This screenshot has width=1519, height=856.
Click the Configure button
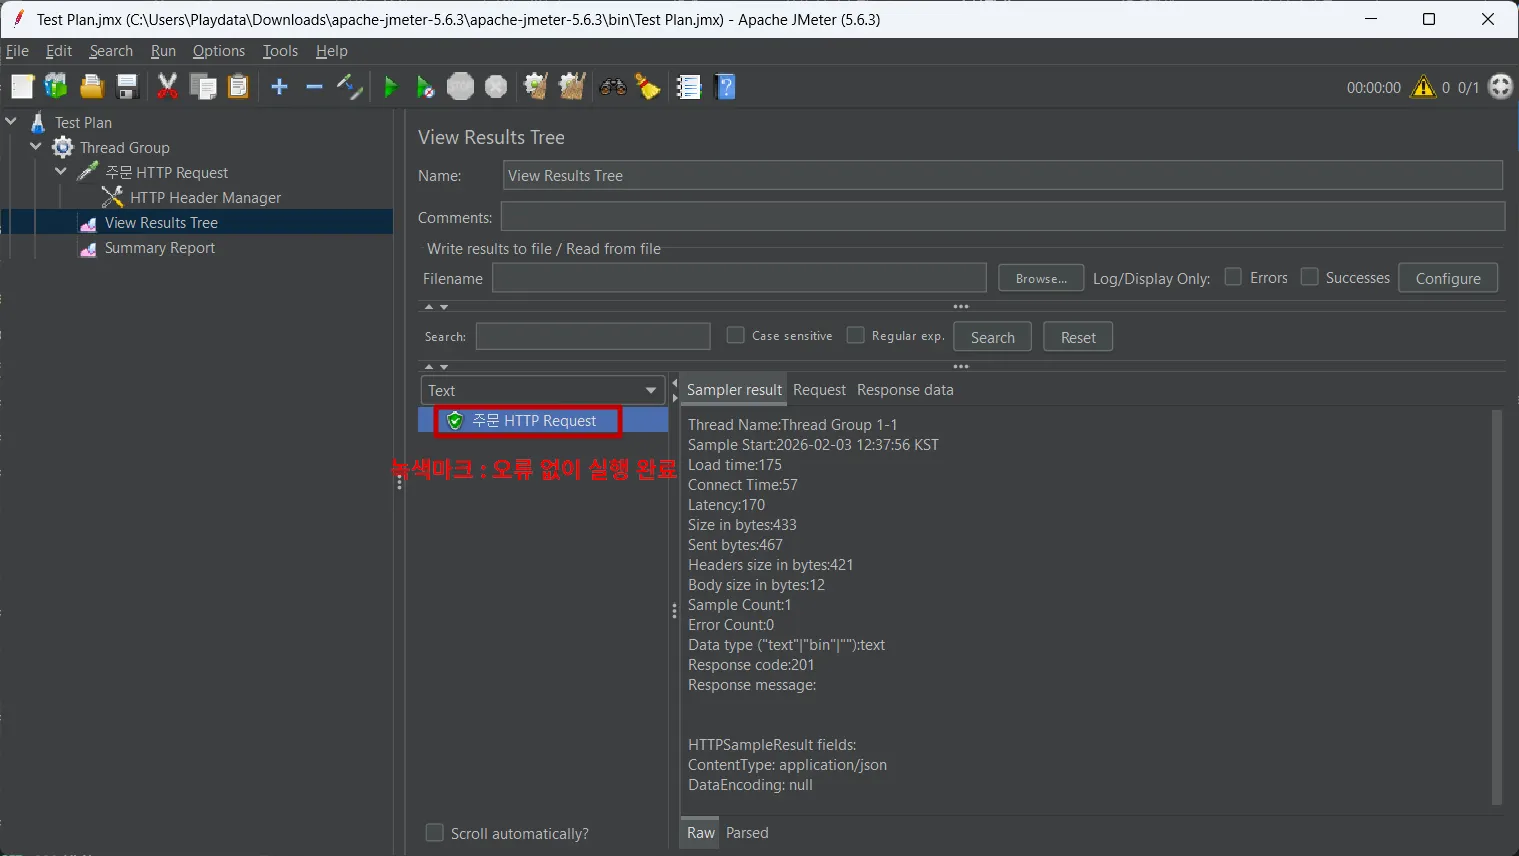pos(1448,278)
